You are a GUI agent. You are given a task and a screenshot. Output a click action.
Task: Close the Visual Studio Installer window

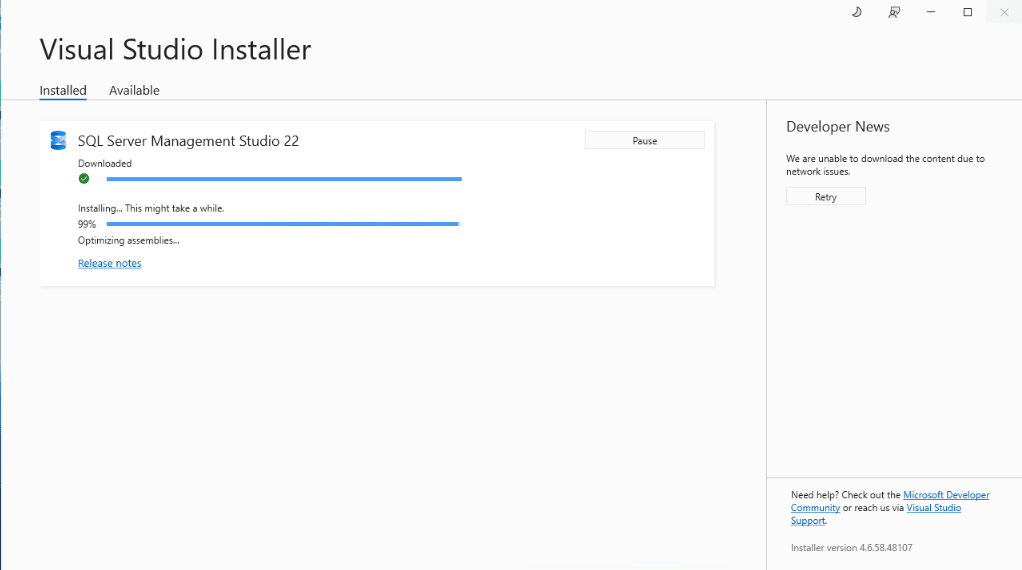1004,12
